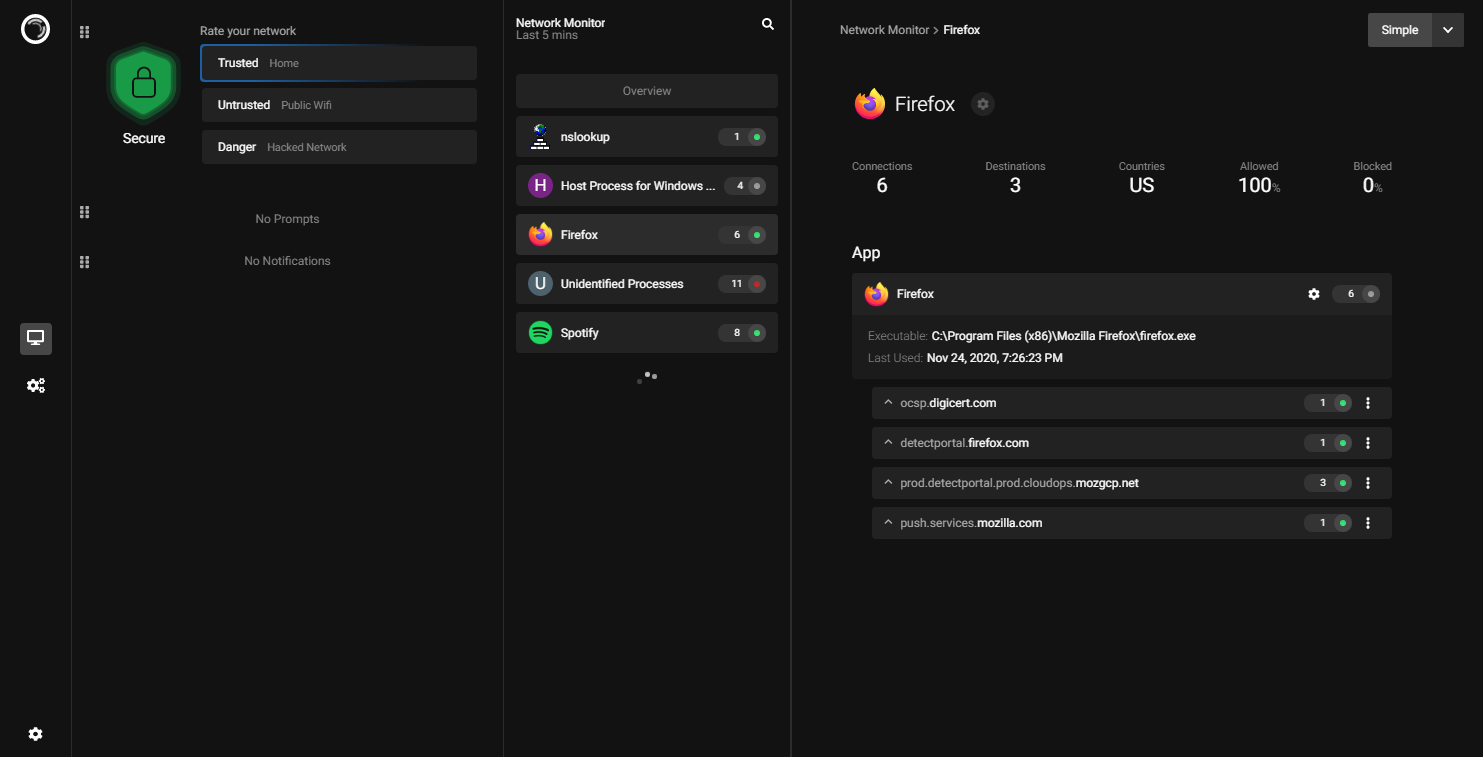Open the Spotify entry in Network Monitor
Viewport: 1483px width, 757px height.
click(x=647, y=333)
